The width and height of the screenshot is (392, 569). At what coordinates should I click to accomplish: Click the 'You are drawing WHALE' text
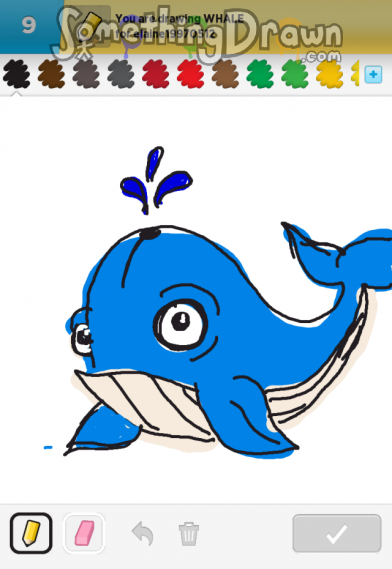coord(179,19)
